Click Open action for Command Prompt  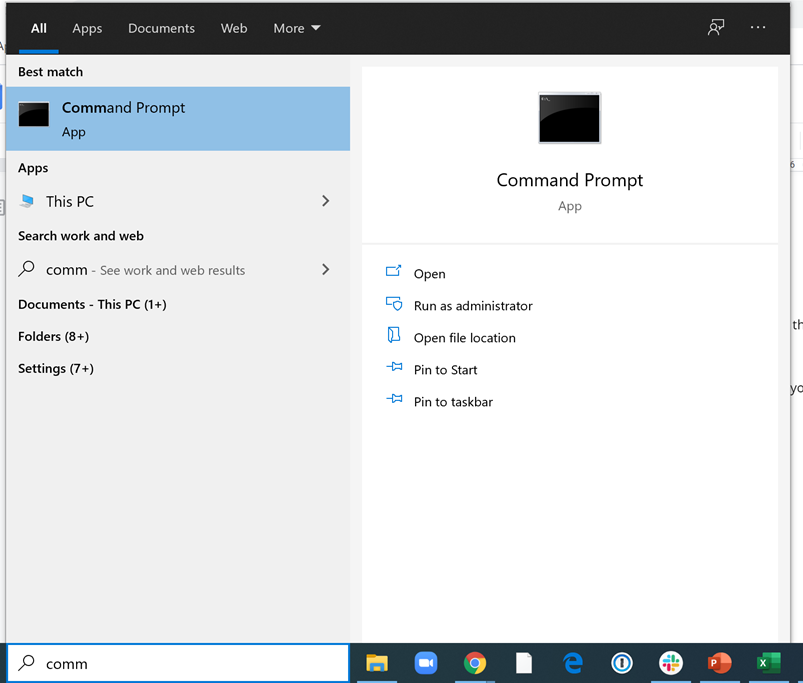(430, 274)
